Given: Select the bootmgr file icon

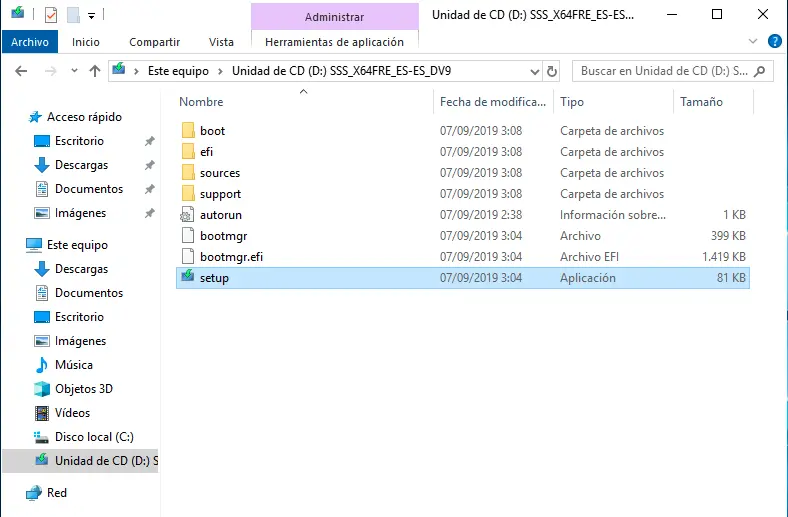Looking at the screenshot, I should click(187, 236).
